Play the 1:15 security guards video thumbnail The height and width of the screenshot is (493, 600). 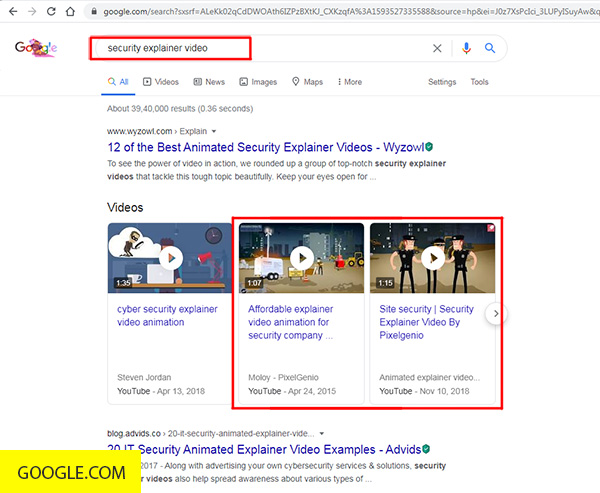click(x=432, y=258)
